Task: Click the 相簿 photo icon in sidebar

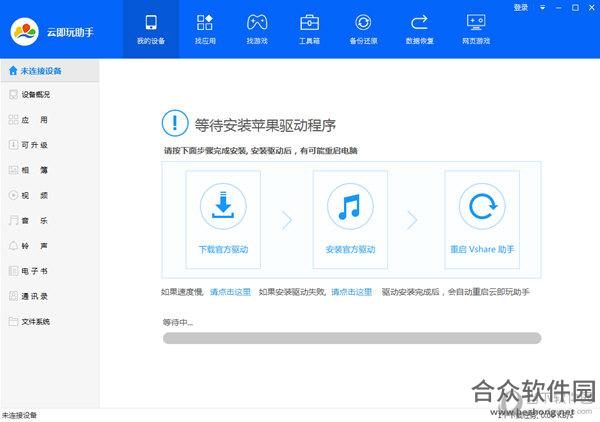Action: (x=13, y=170)
